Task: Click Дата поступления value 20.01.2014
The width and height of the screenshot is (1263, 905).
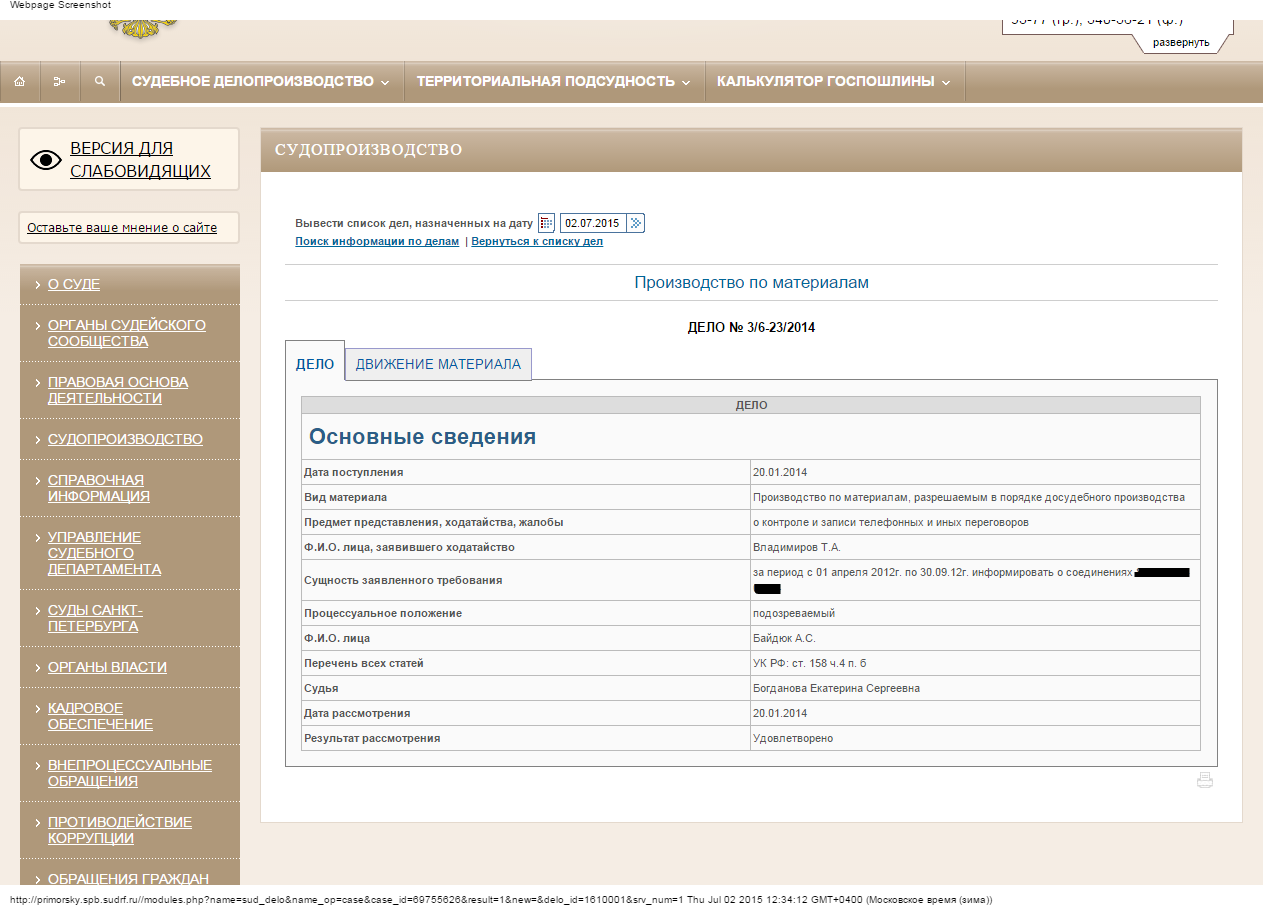Action: [780, 472]
